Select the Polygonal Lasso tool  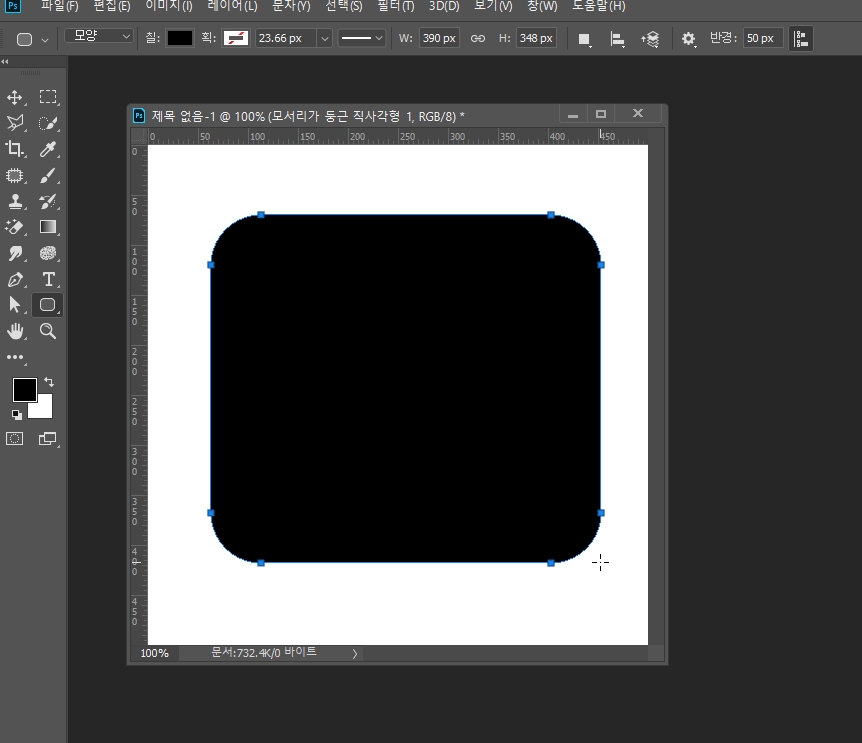[x=15, y=123]
